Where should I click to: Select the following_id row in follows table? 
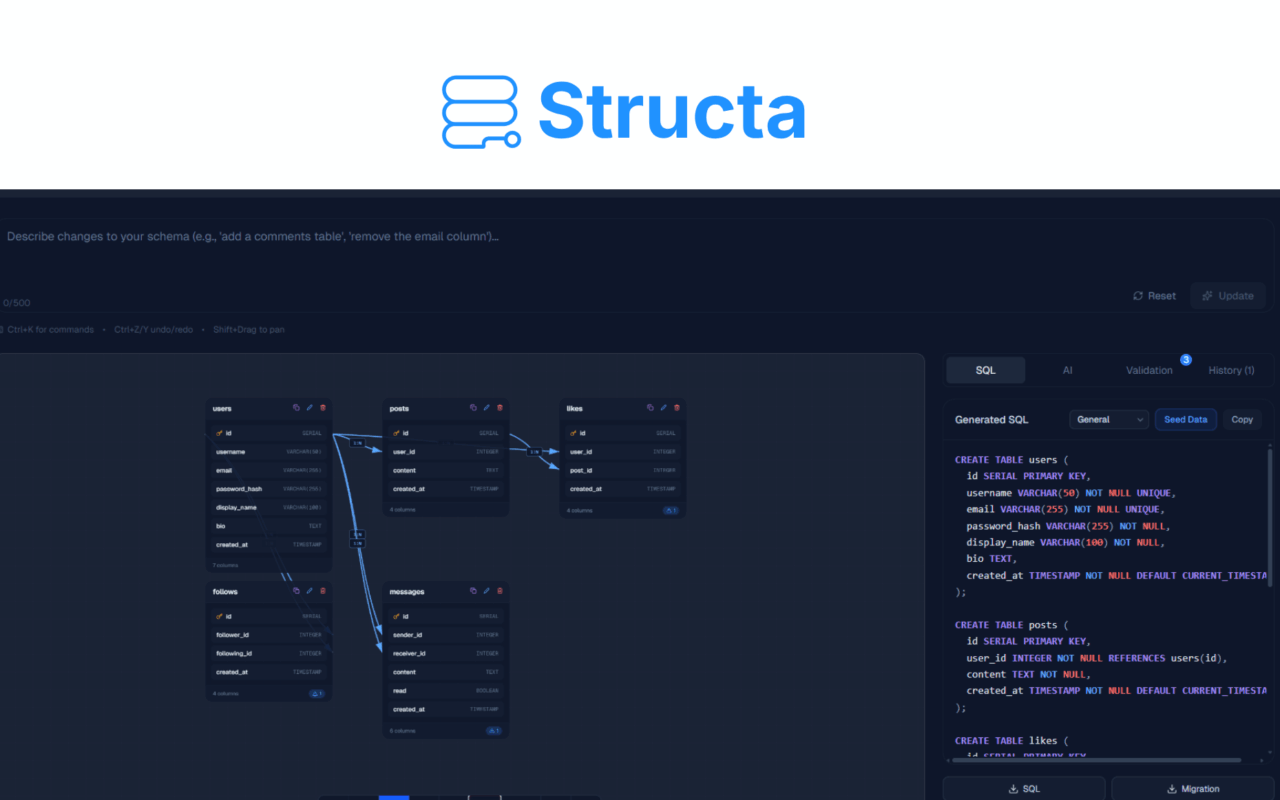tap(267, 653)
